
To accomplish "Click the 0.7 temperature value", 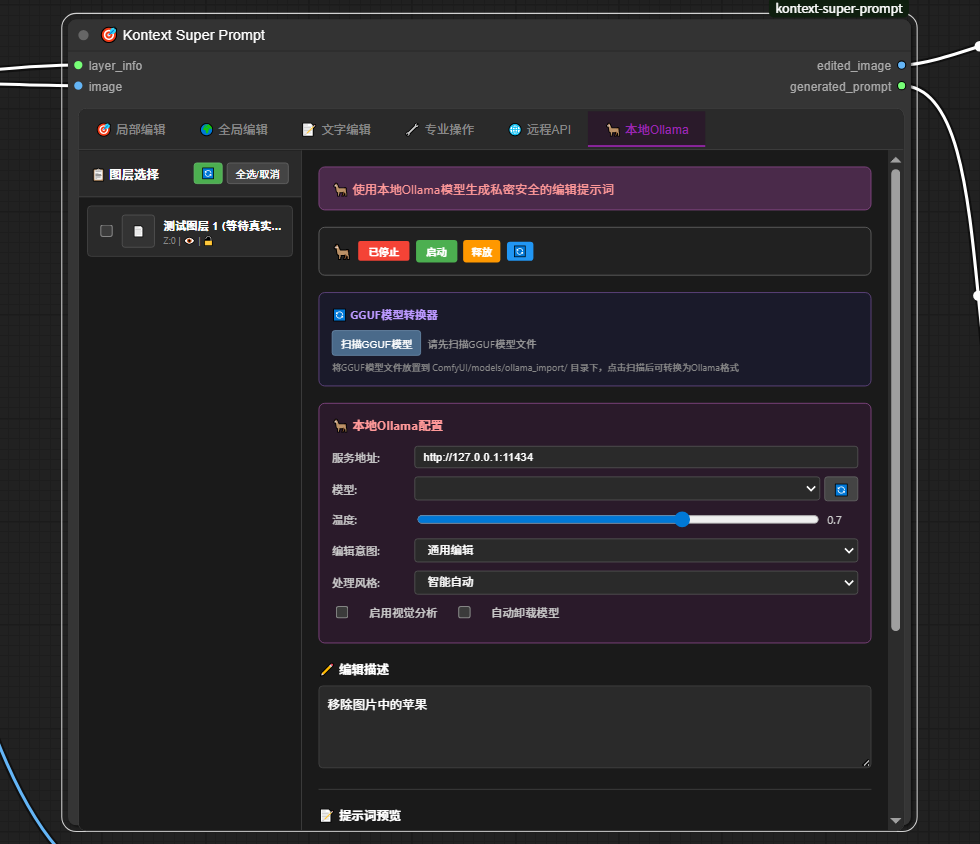I will pyautogui.click(x=834, y=520).
